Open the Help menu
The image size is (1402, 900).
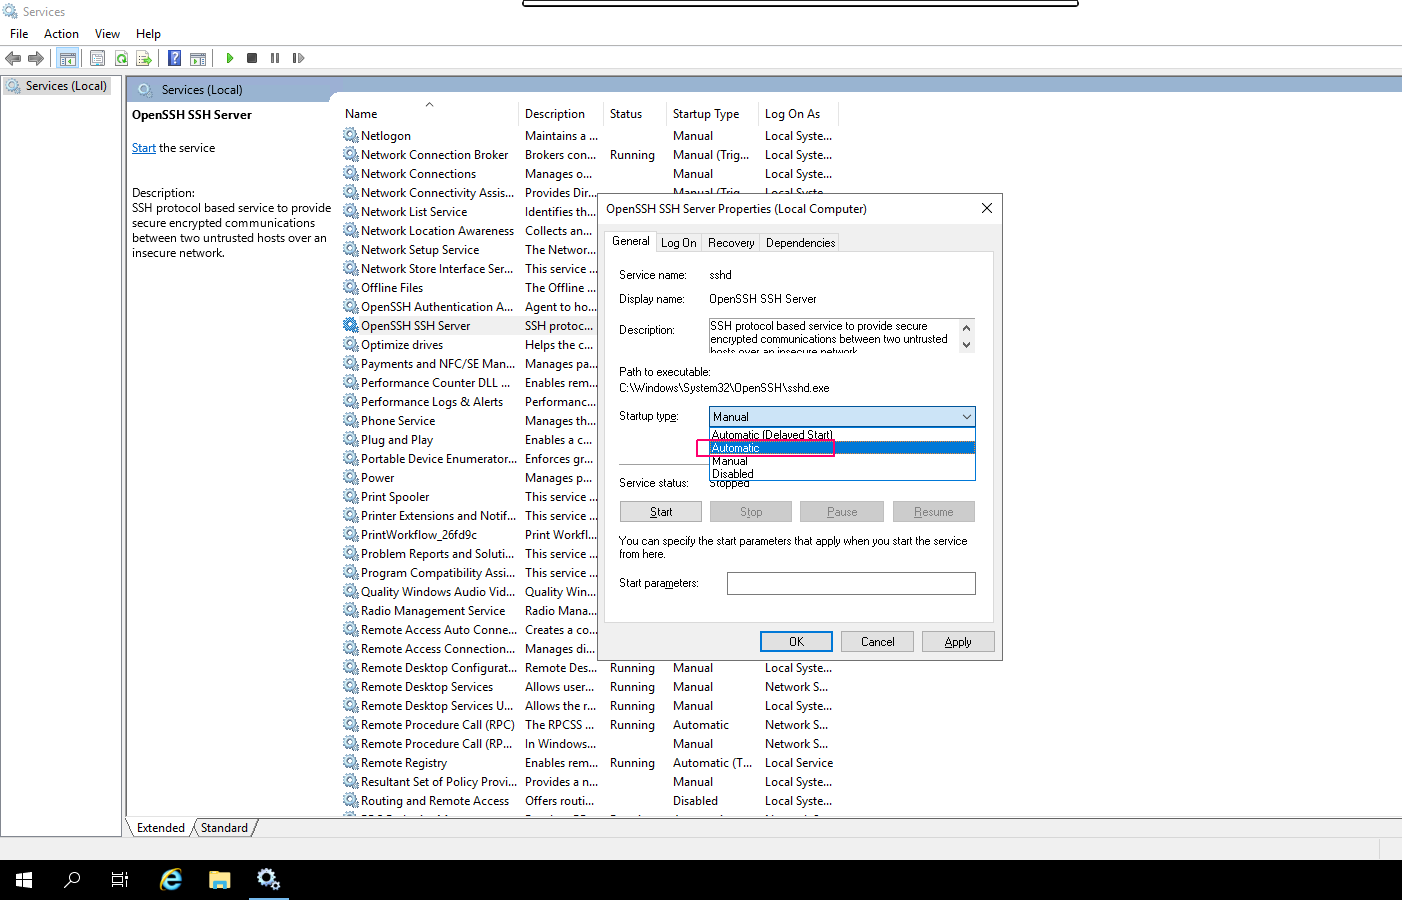pos(148,34)
